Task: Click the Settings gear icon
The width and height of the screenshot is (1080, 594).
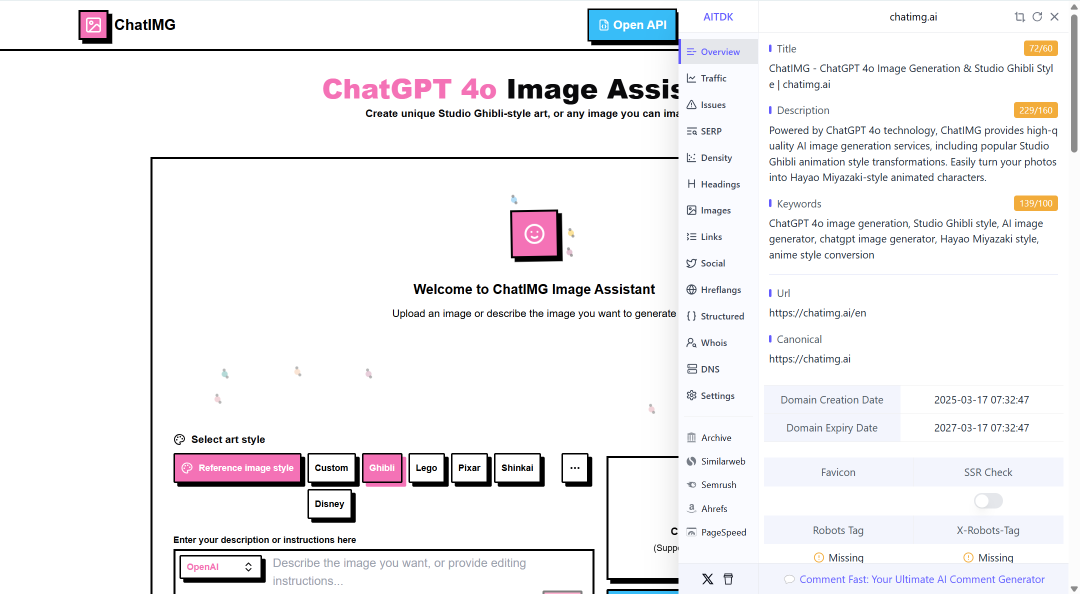Action: (692, 396)
